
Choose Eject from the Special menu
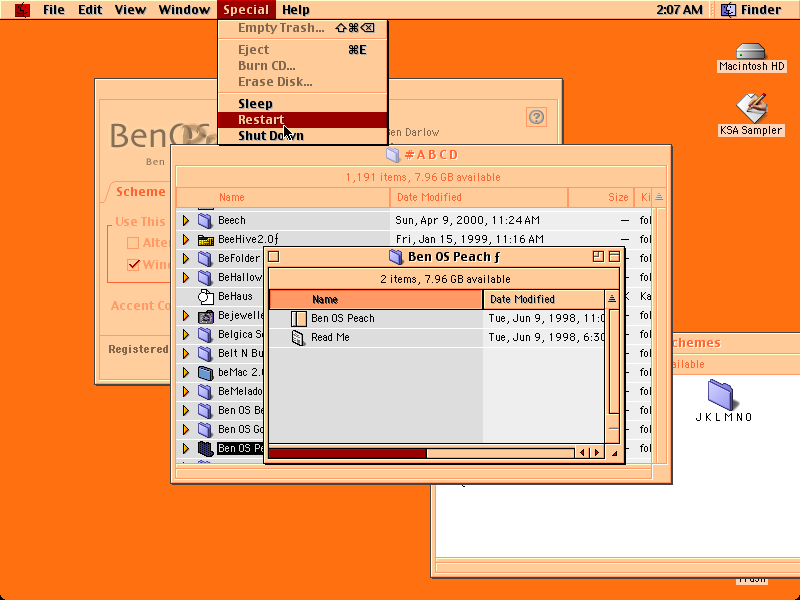pyautogui.click(x=303, y=49)
